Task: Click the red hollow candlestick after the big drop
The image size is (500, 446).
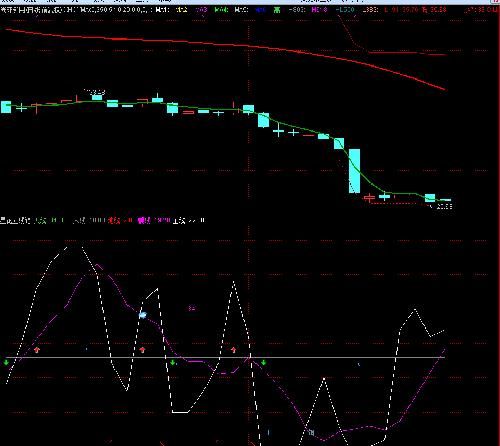Action: pos(369,198)
